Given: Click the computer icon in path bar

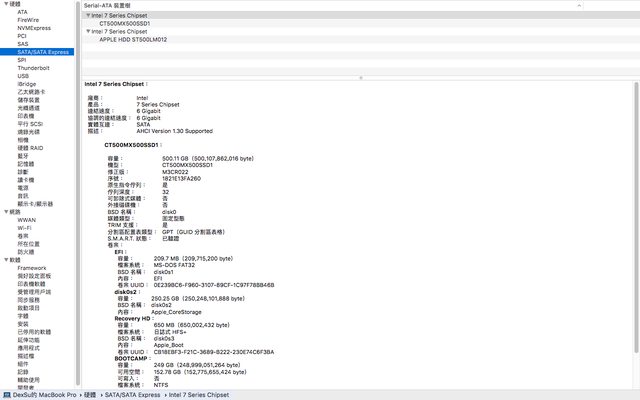Looking at the screenshot, I should (x=6, y=395).
